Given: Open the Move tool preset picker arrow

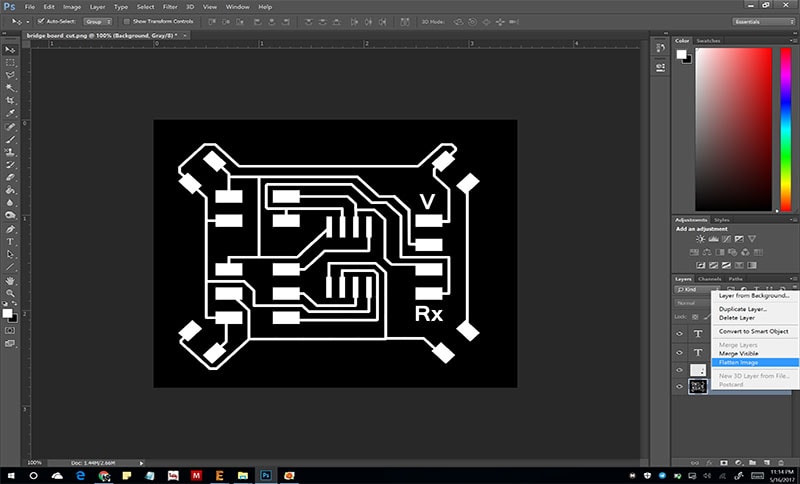Looking at the screenshot, I should [x=28, y=22].
